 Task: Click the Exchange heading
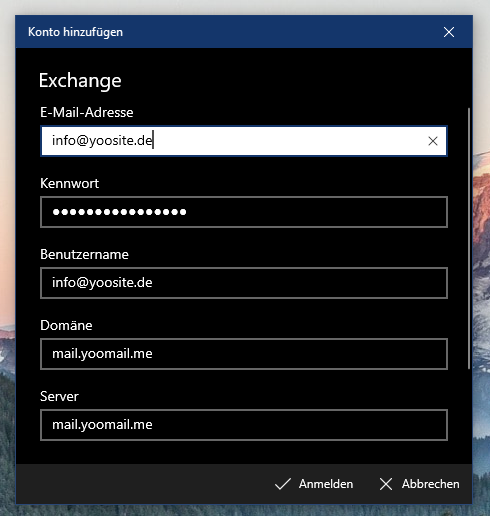(80, 81)
